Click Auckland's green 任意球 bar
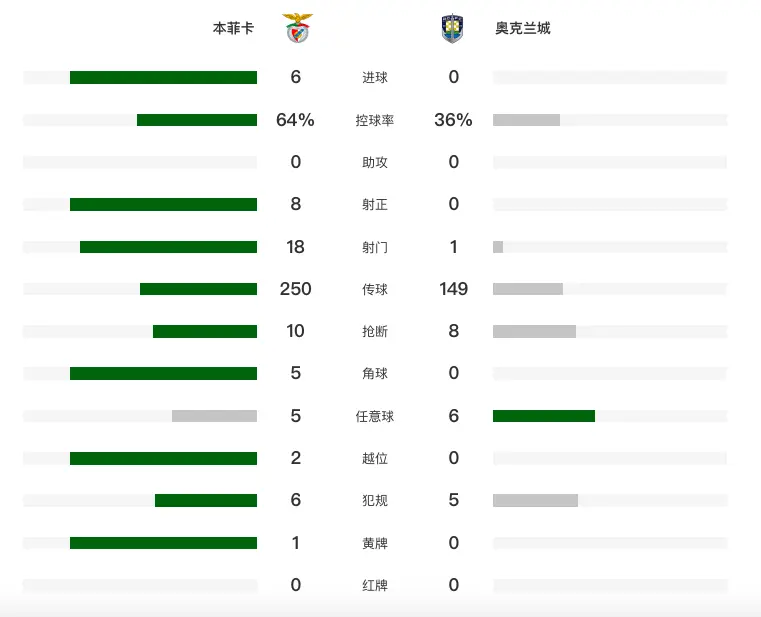 pyautogui.click(x=544, y=416)
